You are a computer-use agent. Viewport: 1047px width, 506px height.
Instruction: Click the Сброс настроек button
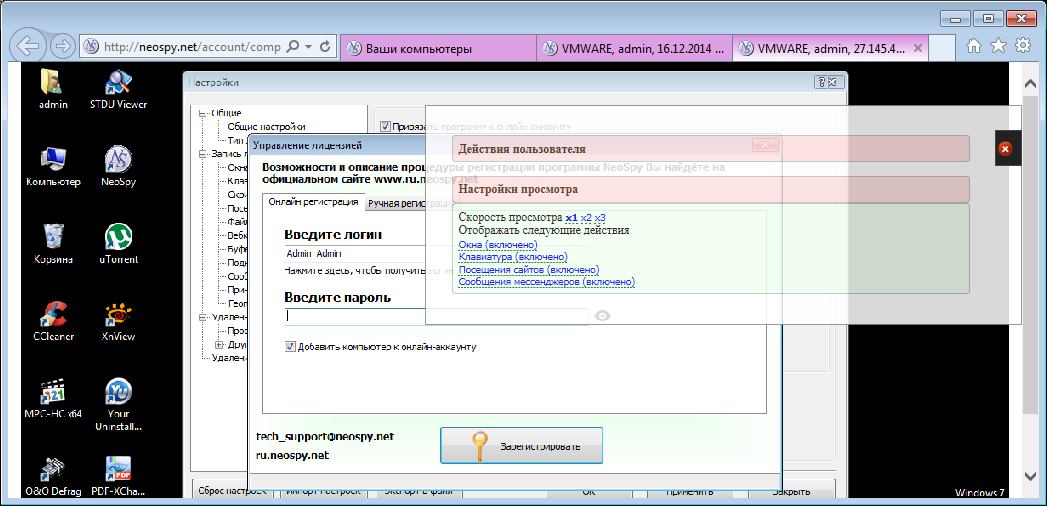click(232, 490)
